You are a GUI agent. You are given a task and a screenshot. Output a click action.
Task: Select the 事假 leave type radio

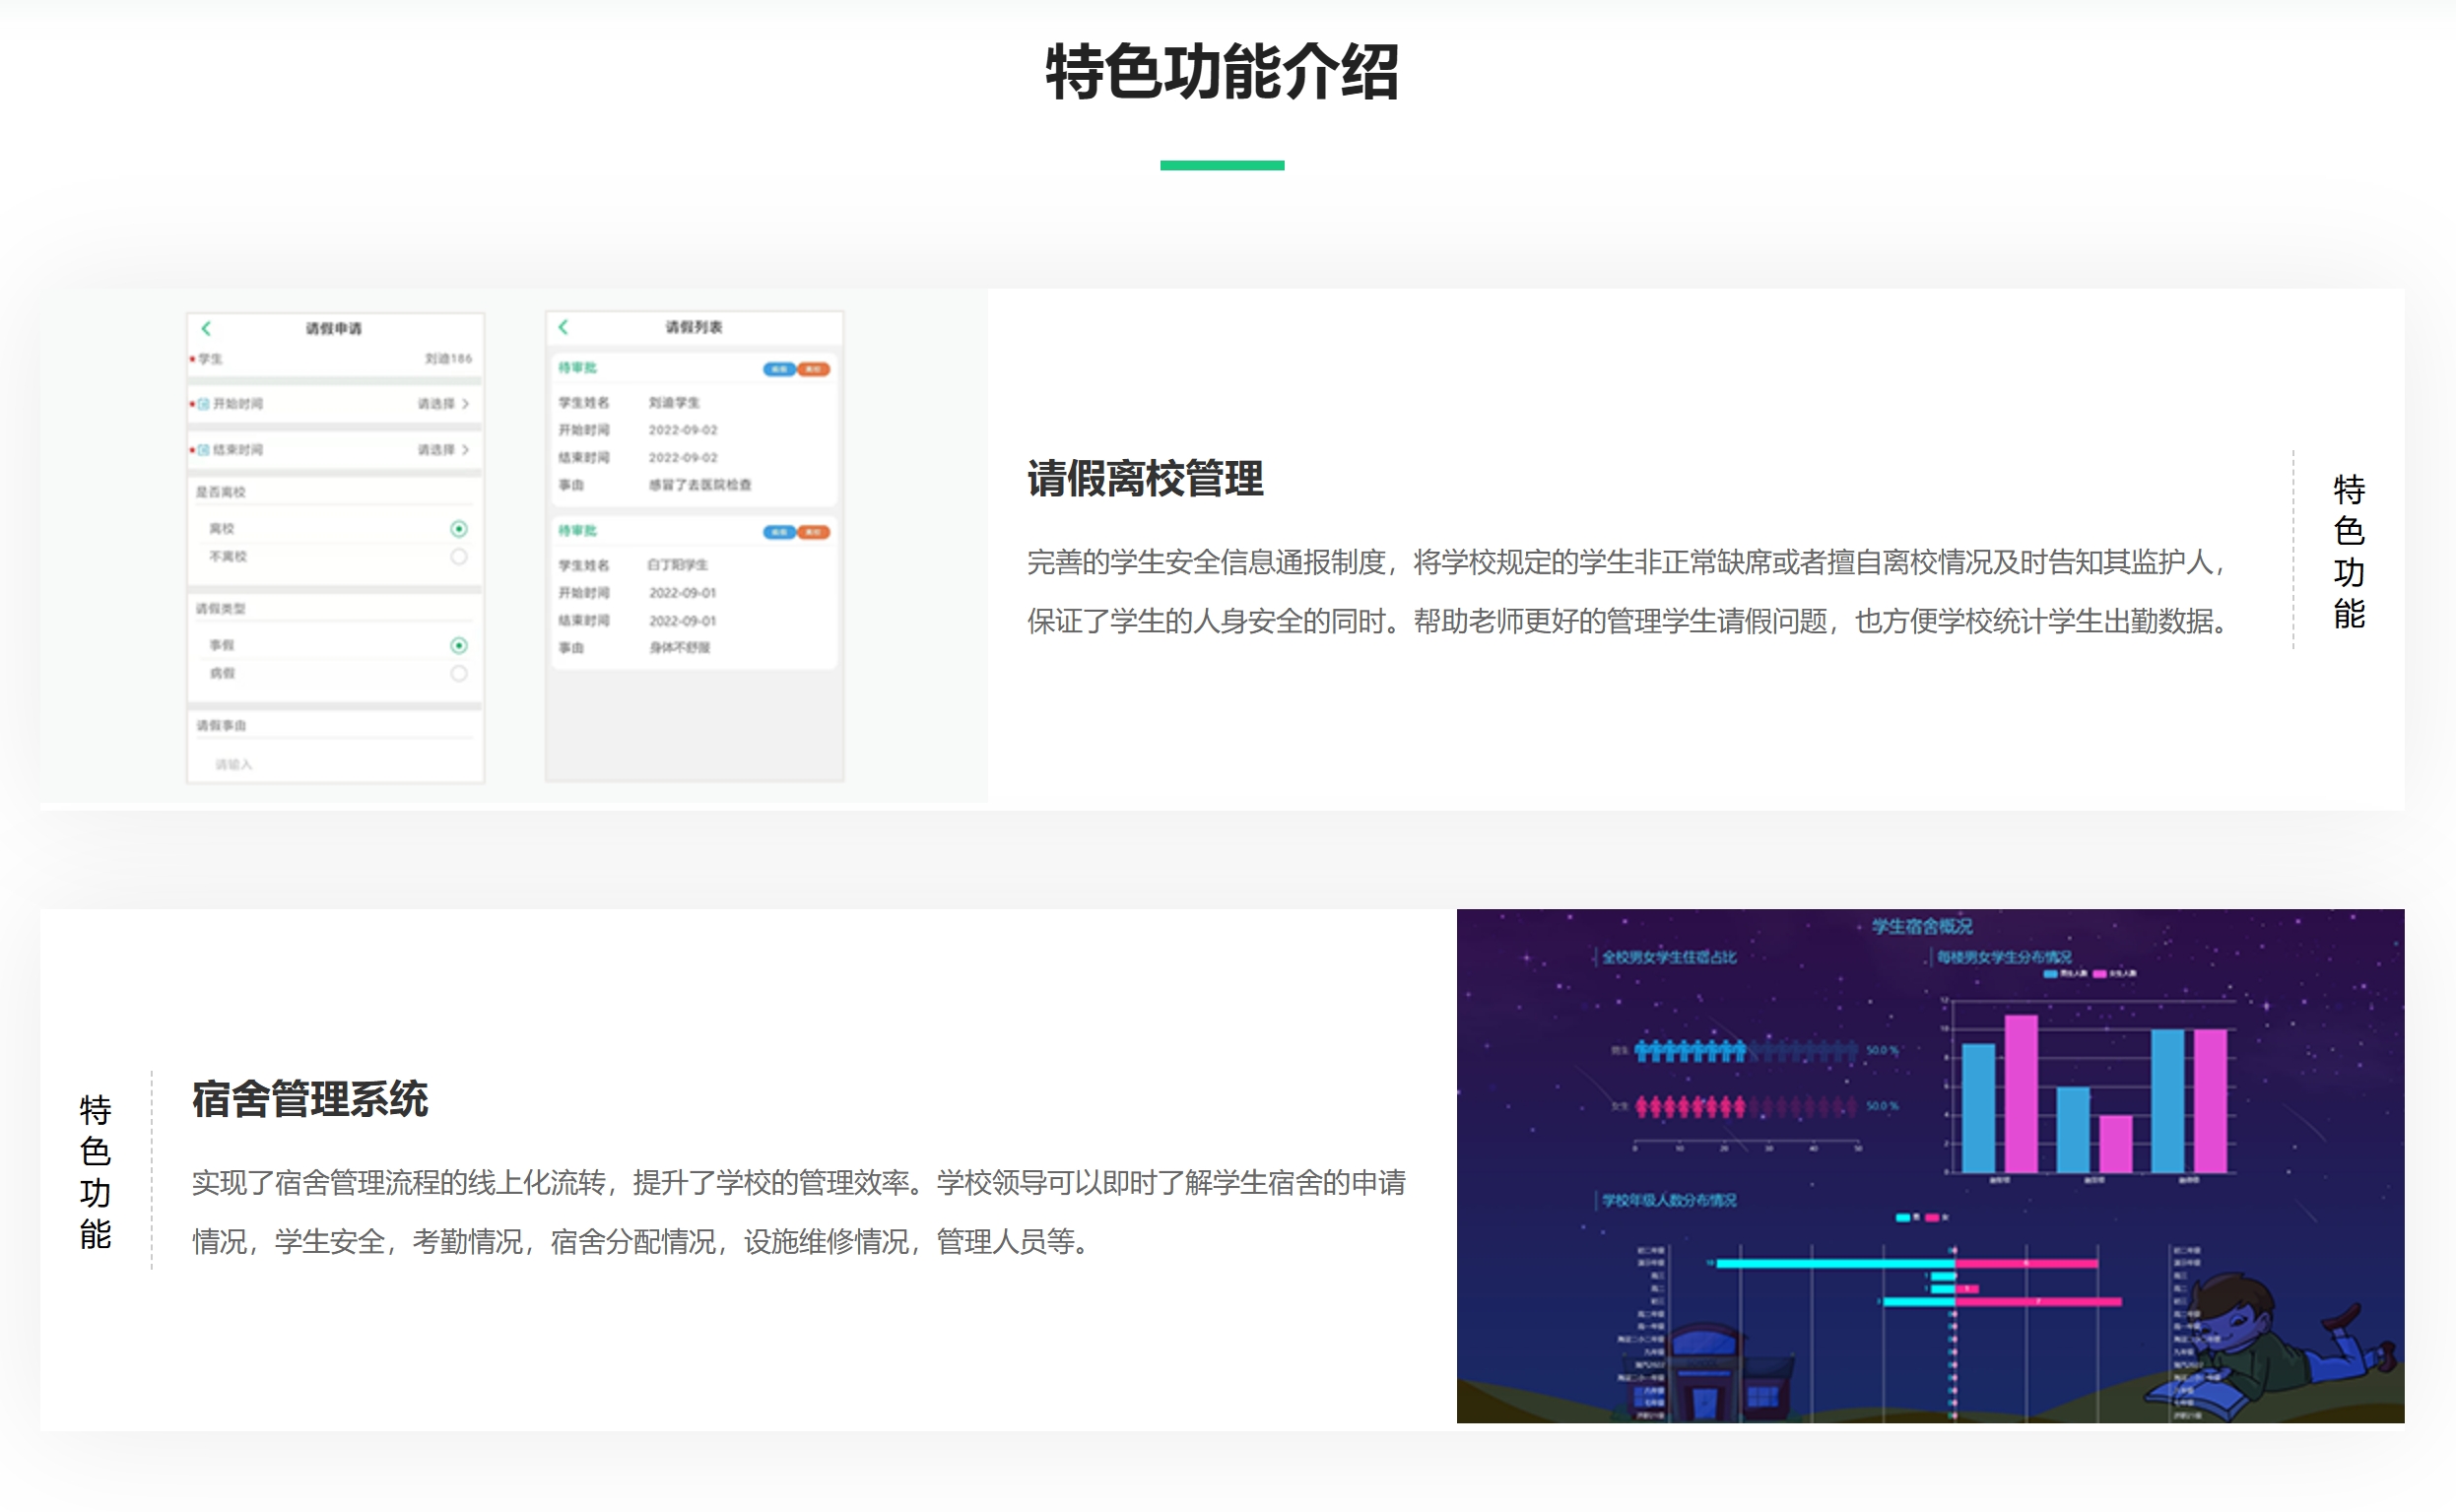coord(458,645)
